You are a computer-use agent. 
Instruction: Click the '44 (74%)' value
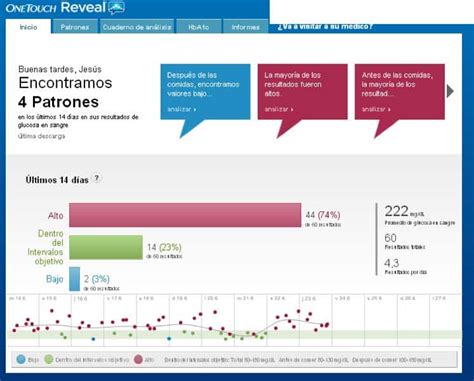click(x=323, y=215)
